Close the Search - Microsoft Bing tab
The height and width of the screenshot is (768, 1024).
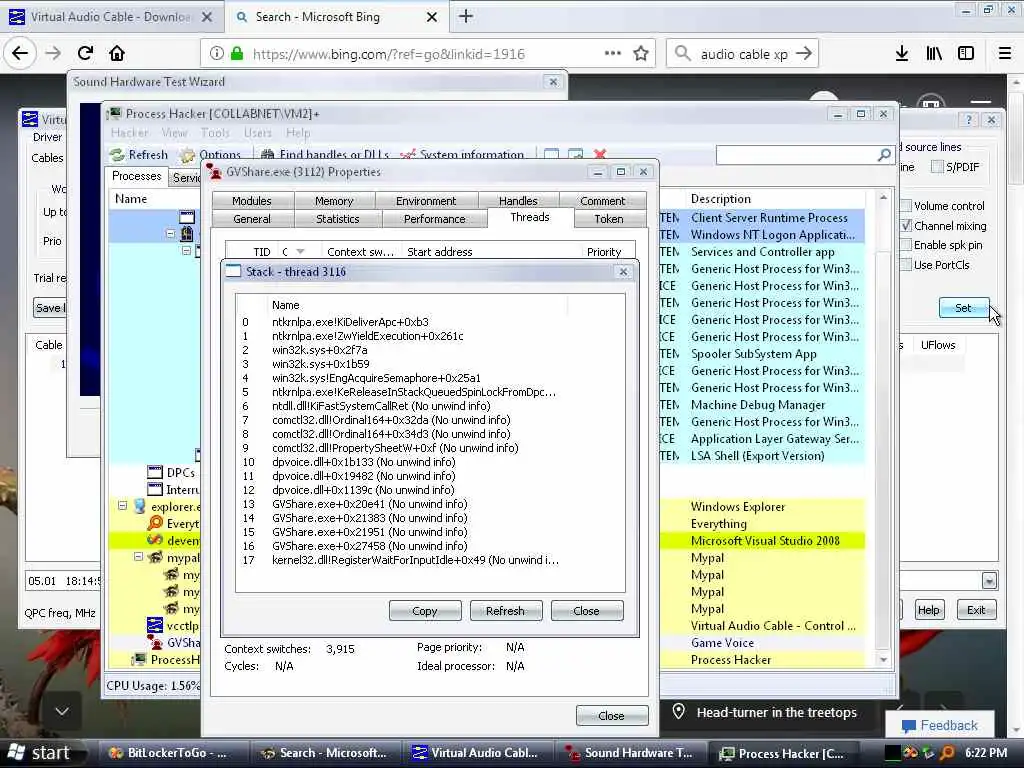point(432,18)
